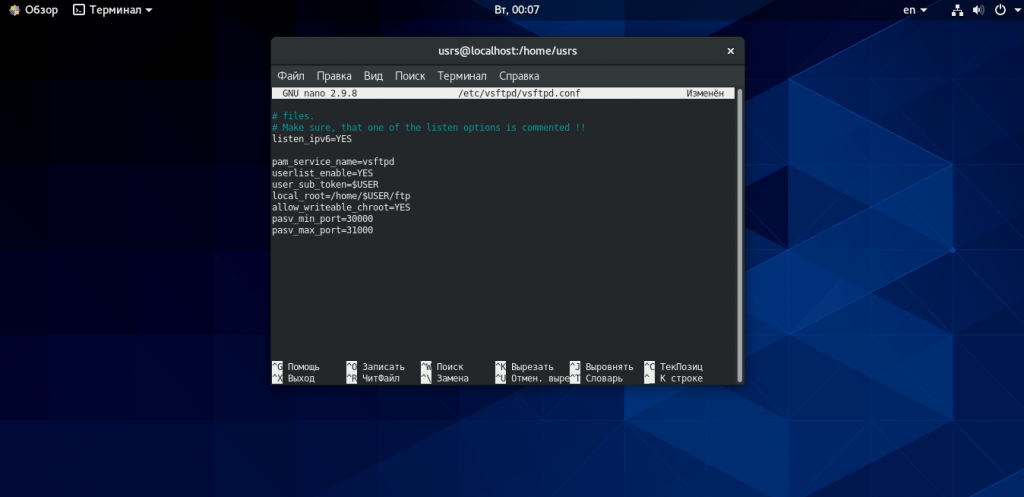Screen dimensions: 1024x497
Task: Click the local_root=/home/$USER/ftp line
Action: [341, 196]
